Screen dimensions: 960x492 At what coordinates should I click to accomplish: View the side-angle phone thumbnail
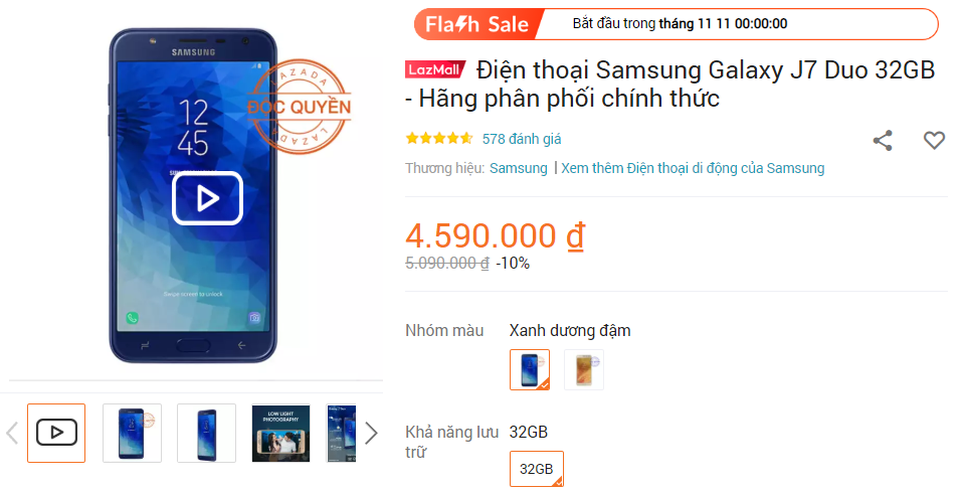click(x=206, y=433)
